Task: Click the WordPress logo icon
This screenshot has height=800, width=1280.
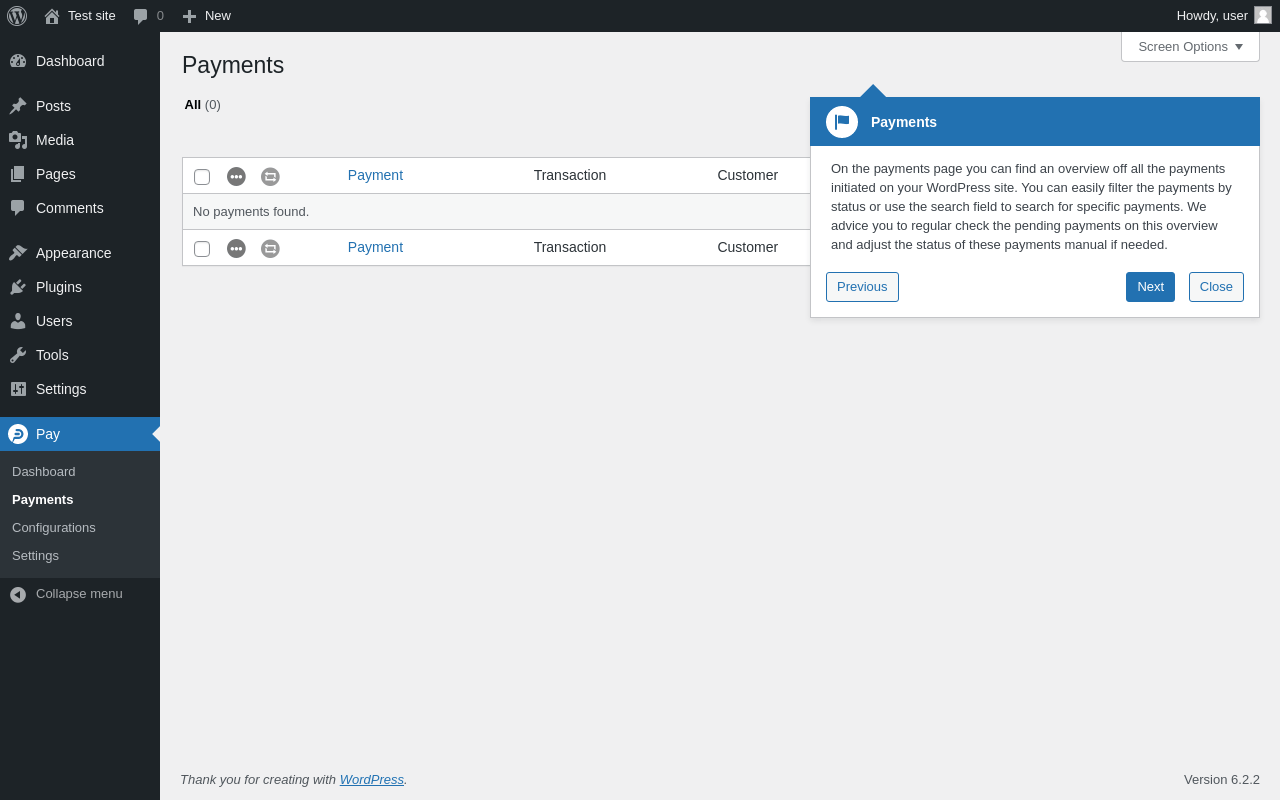Action: tap(17, 16)
